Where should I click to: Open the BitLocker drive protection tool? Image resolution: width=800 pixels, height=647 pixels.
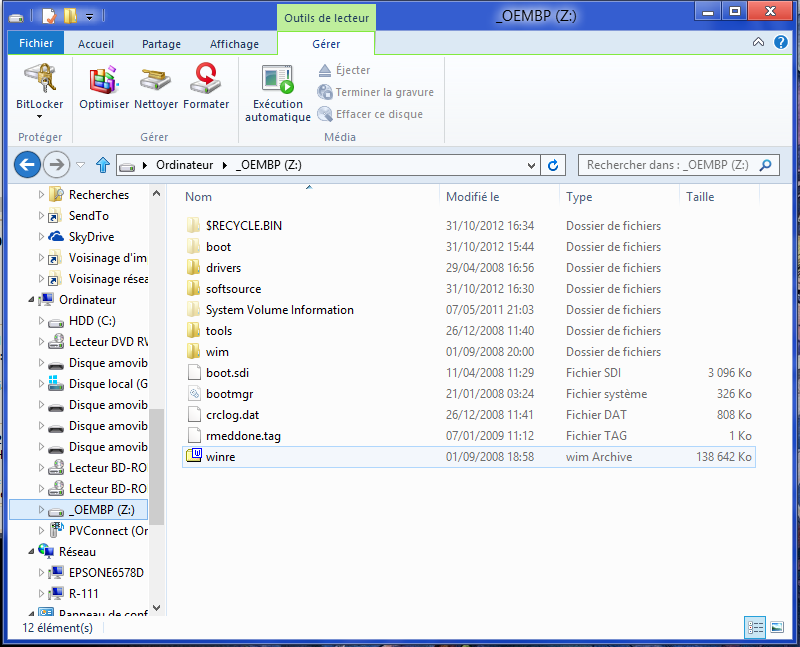point(40,87)
